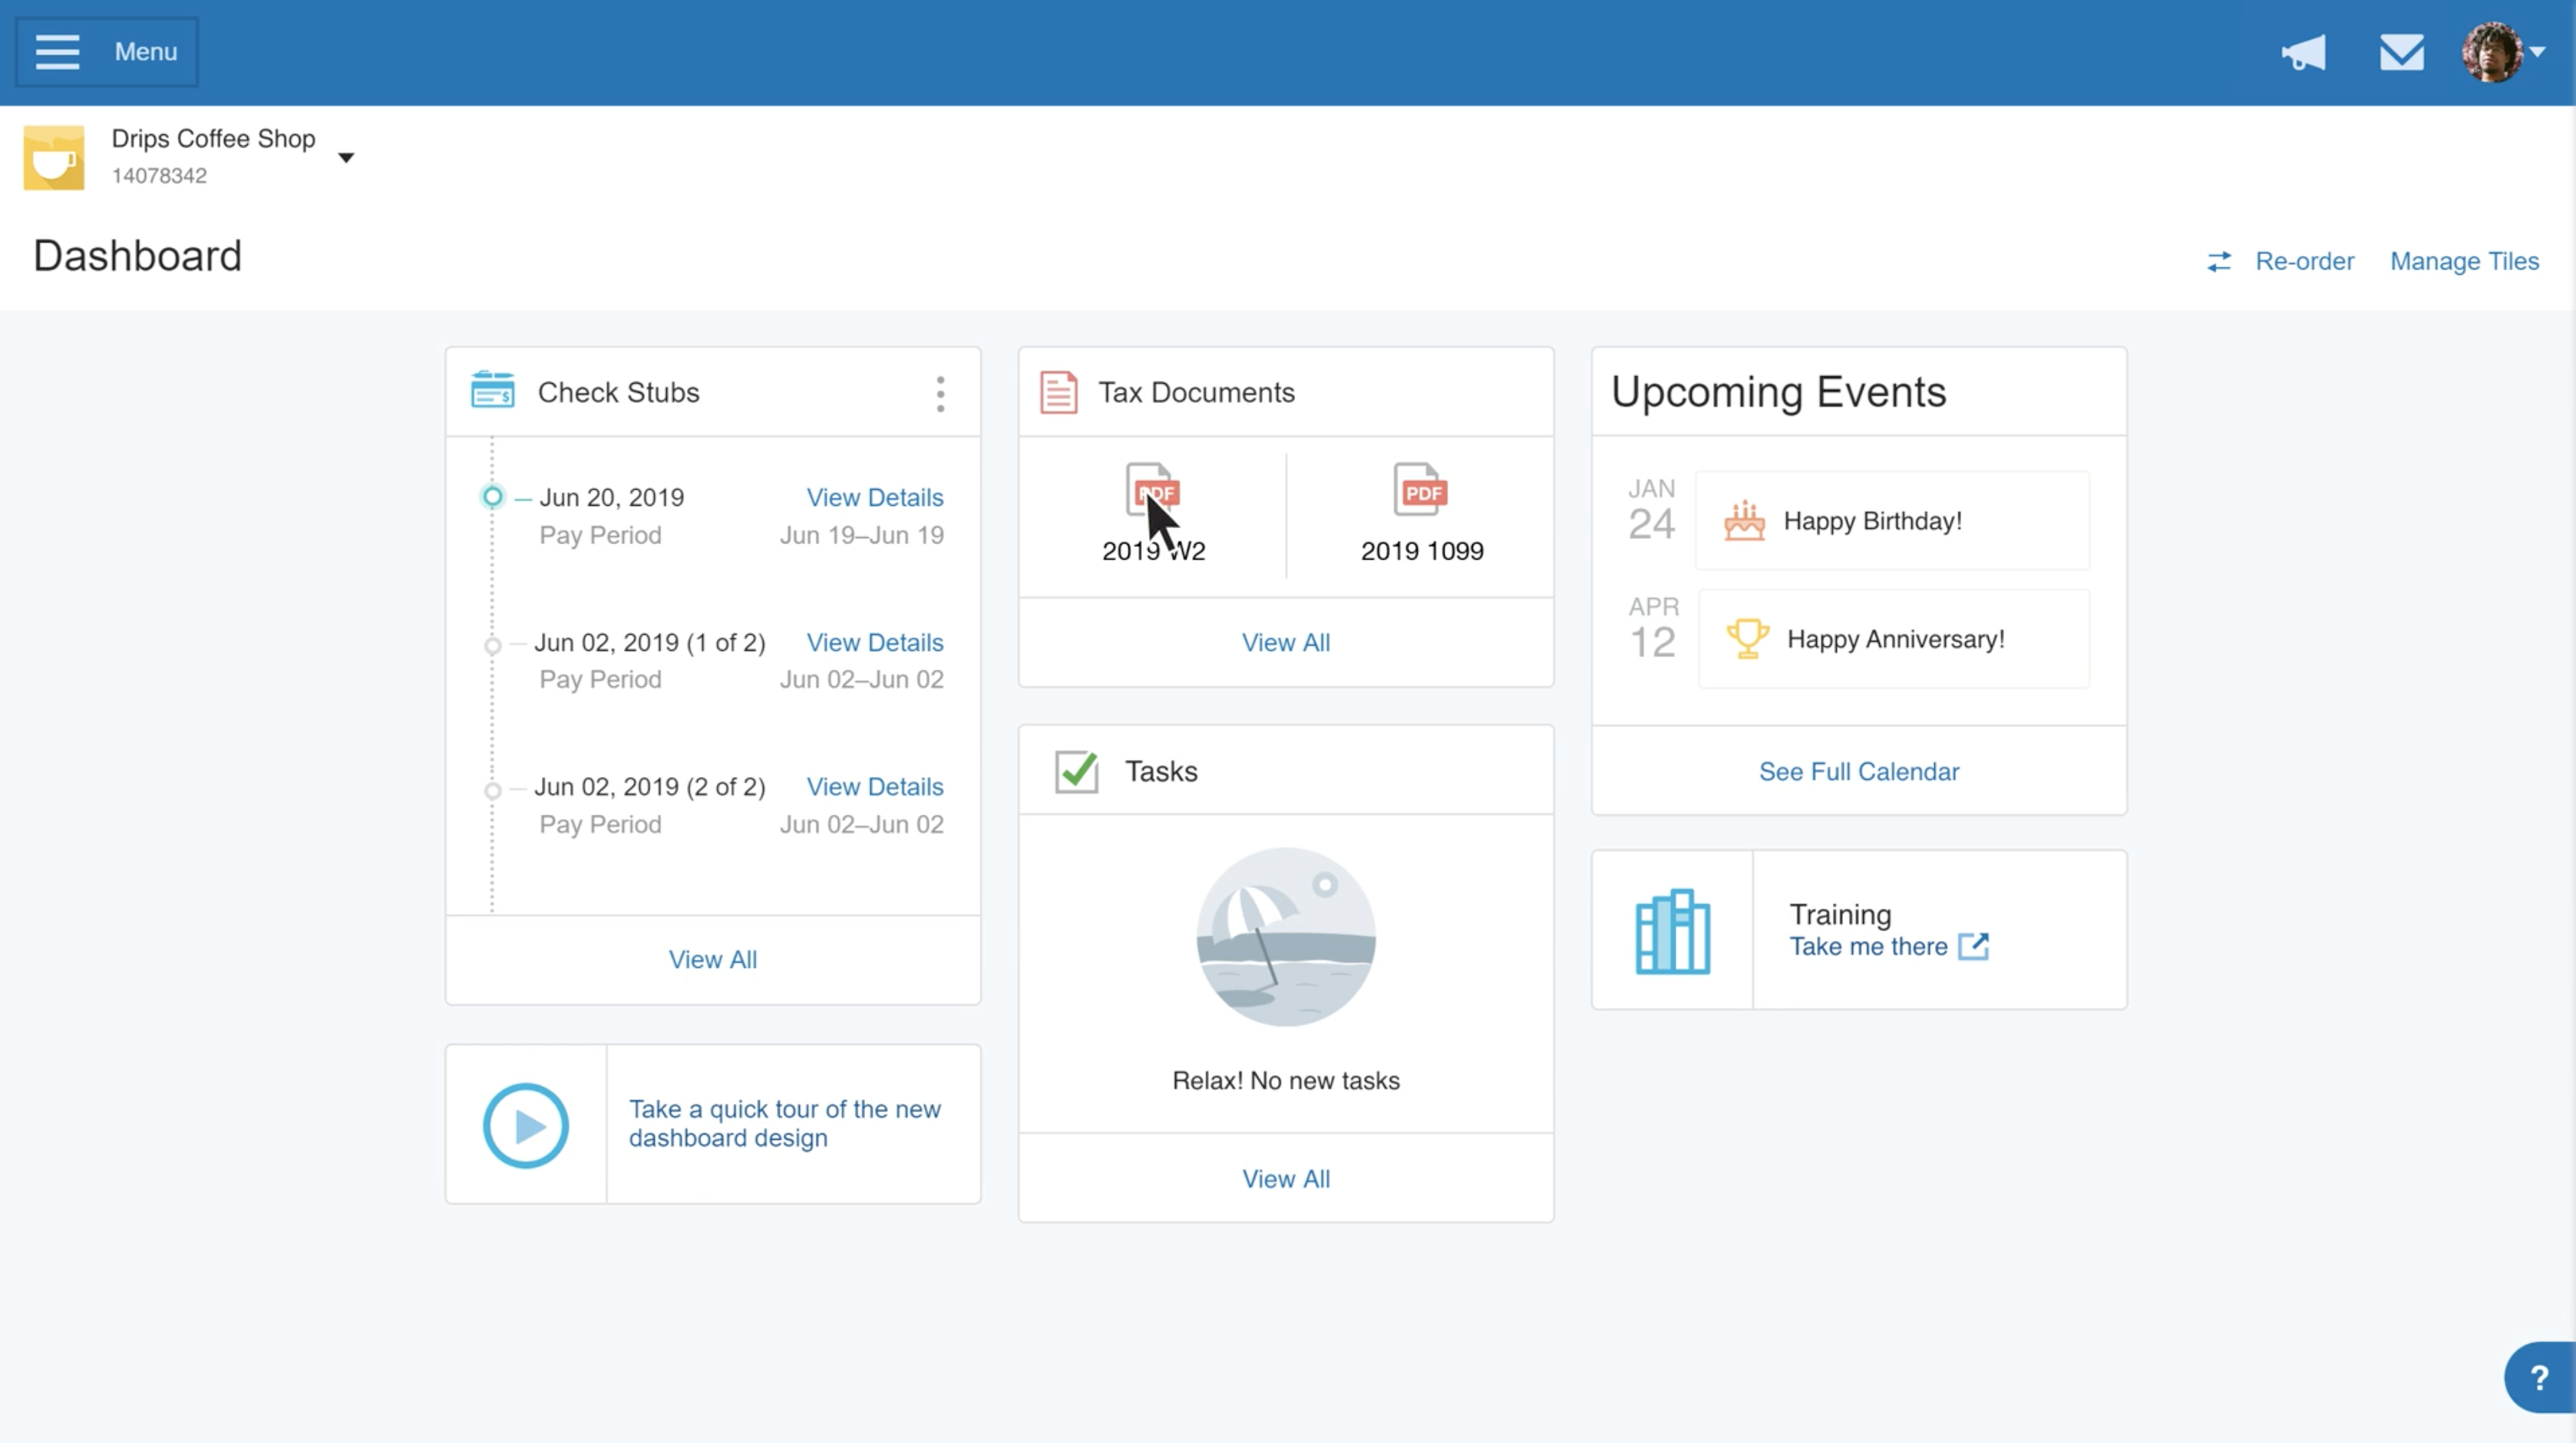Viewport: 2576px width, 1443px height.
Task: Select the Jun 02 (2 of 2) timeline marker
Action: click(x=492, y=790)
